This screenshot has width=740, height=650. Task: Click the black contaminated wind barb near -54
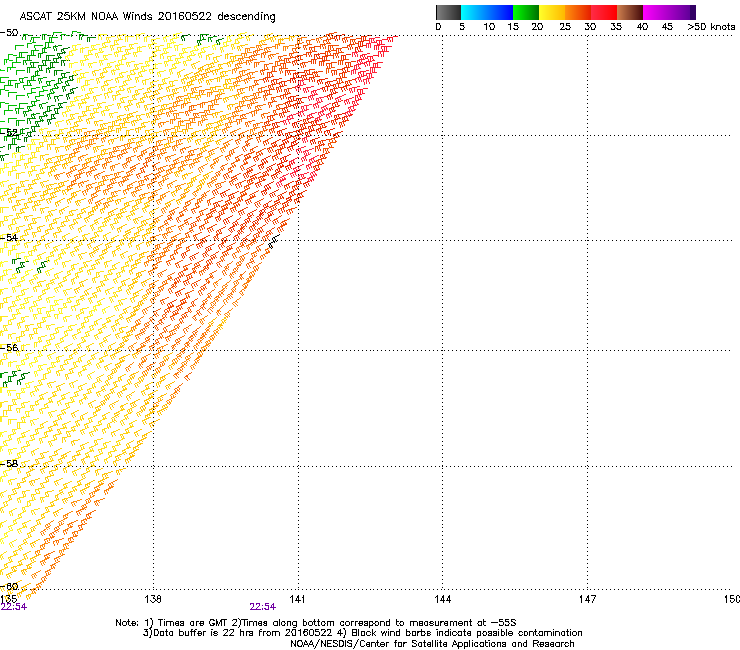click(x=274, y=241)
